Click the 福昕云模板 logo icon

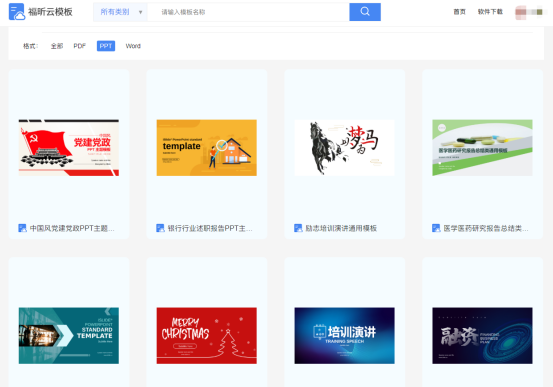[x=17, y=12]
